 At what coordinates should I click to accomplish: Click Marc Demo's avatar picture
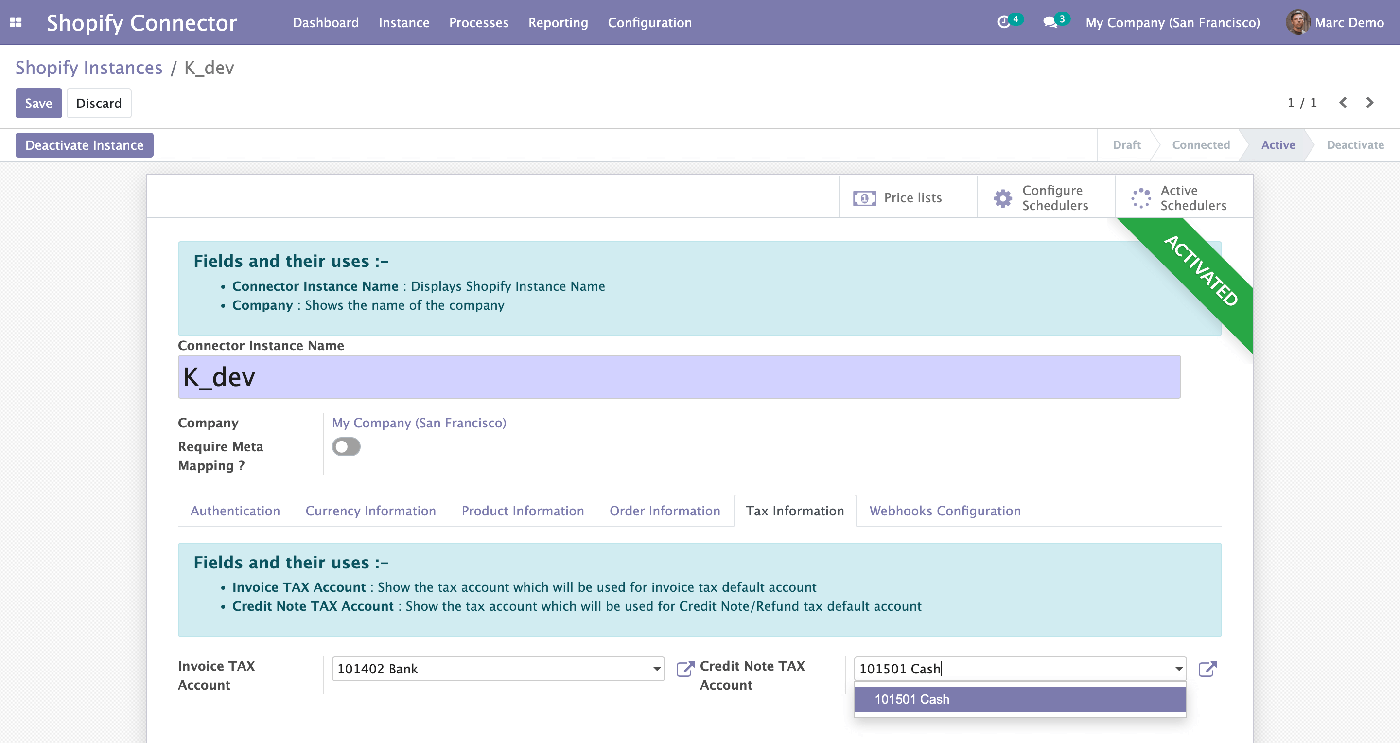click(1298, 22)
